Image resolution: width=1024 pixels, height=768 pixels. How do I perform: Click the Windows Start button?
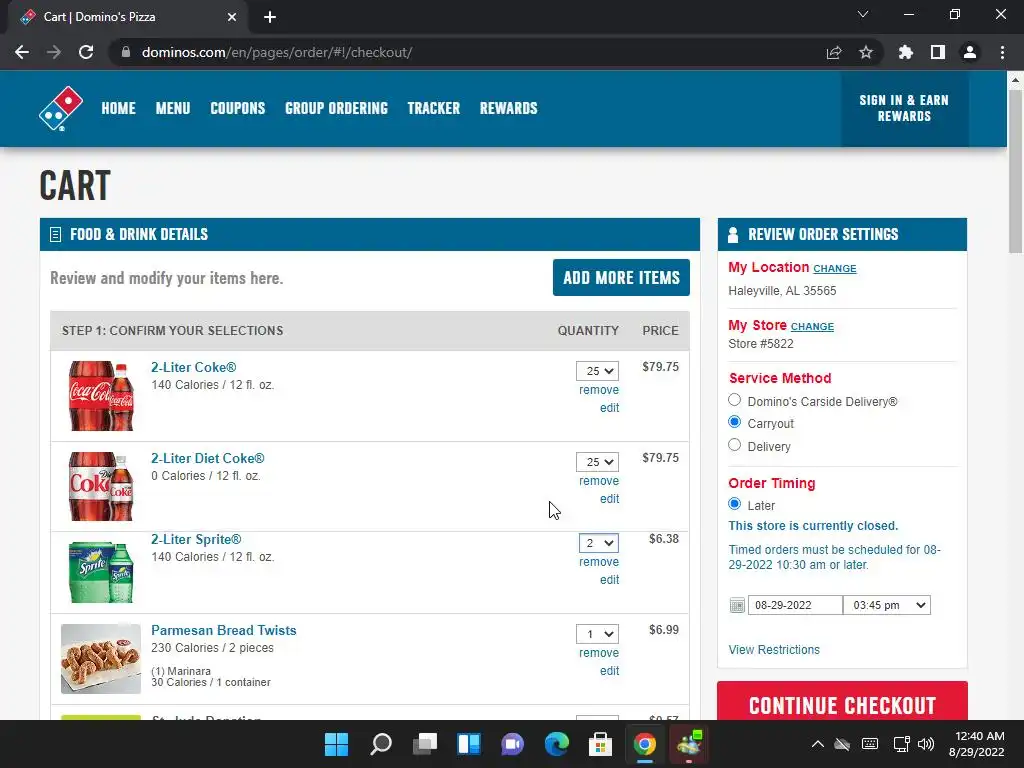pos(336,744)
